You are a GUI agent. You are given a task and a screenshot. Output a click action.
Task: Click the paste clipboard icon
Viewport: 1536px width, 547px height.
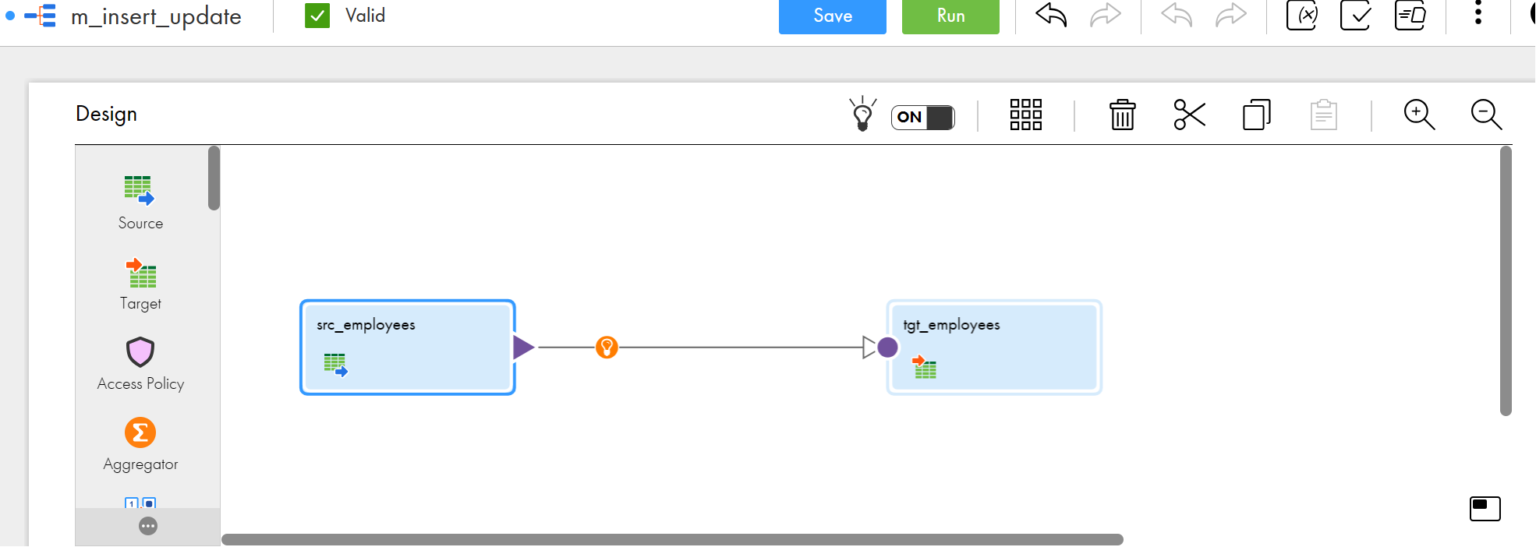click(1323, 115)
